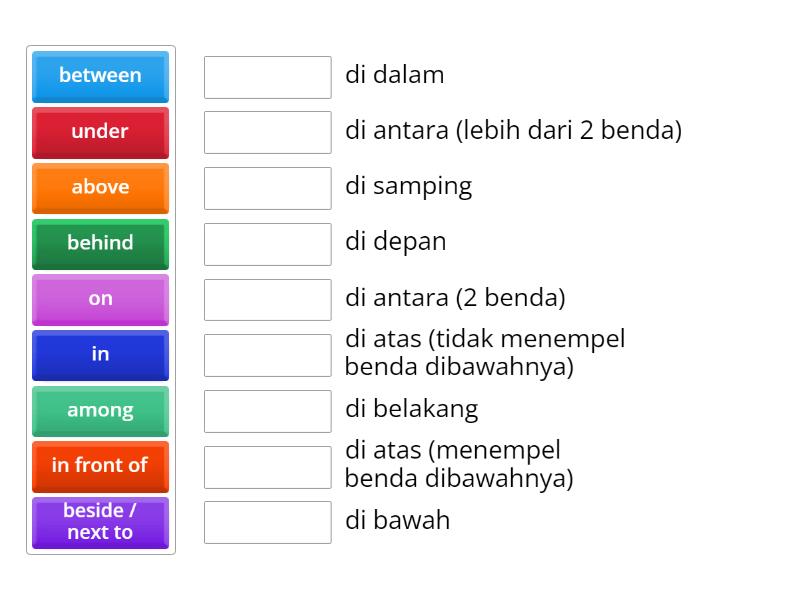
Task: Click the 'above' word tile
Action: click(x=100, y=188)
